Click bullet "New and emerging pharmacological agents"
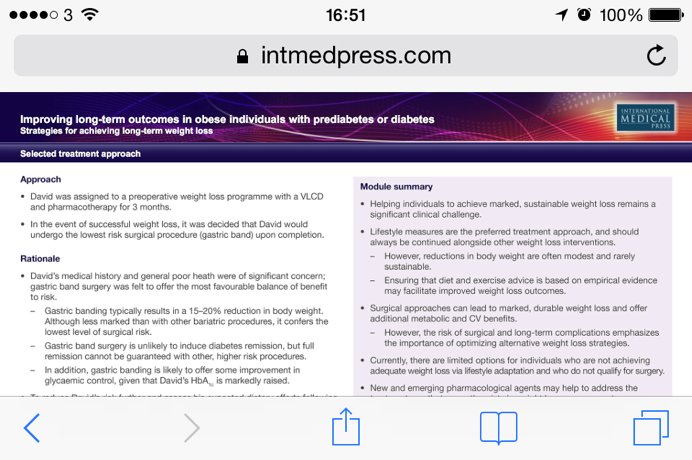The height and width of the screenshot is (460, 692). (504, 388)
